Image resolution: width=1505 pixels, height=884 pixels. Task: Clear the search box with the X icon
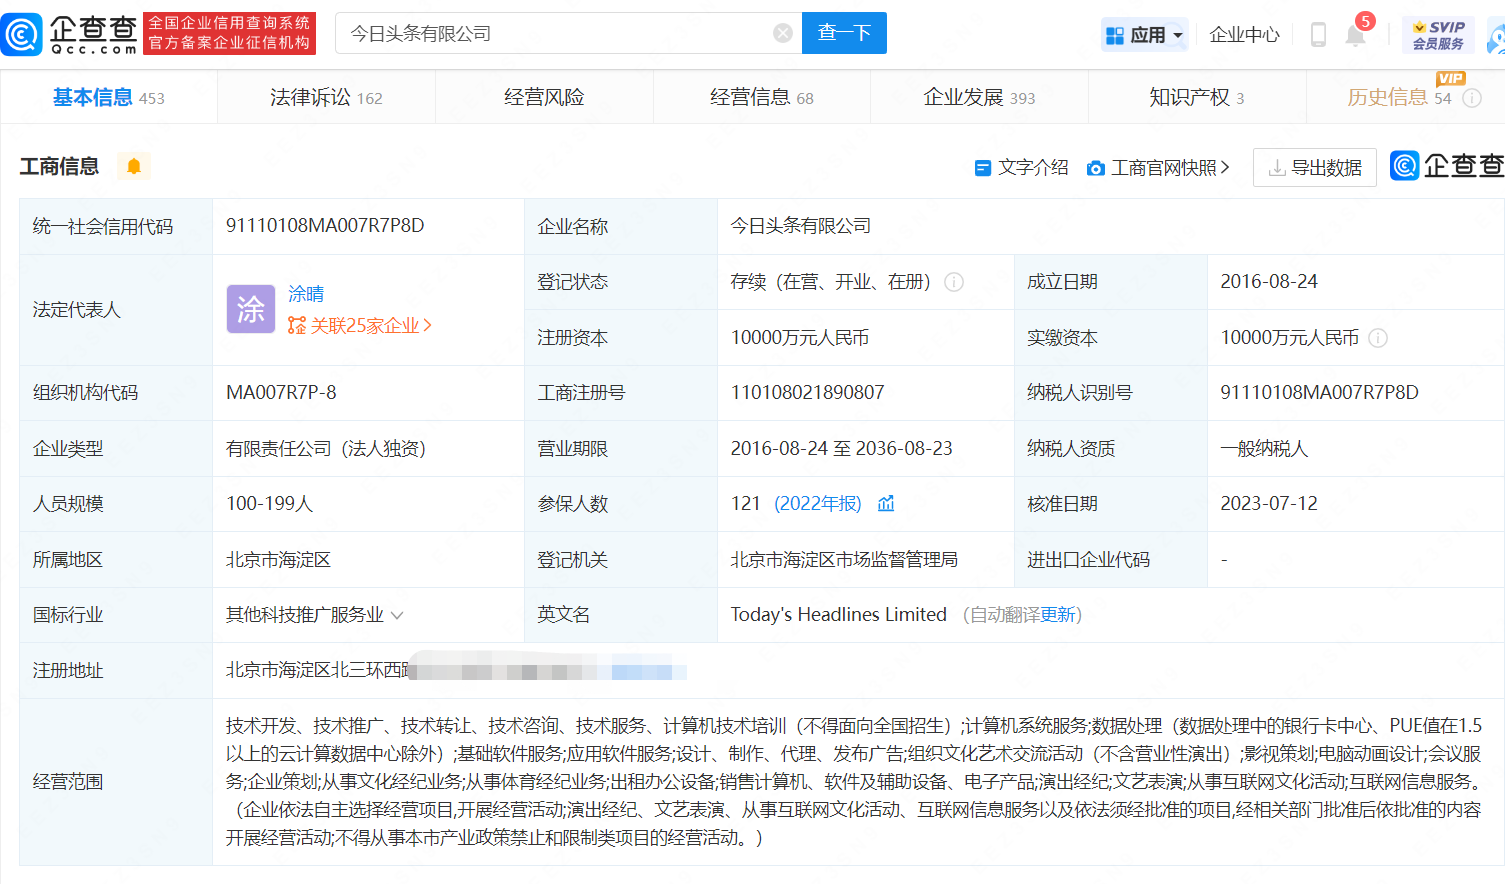pyautogui.click(x=783, y=34)
